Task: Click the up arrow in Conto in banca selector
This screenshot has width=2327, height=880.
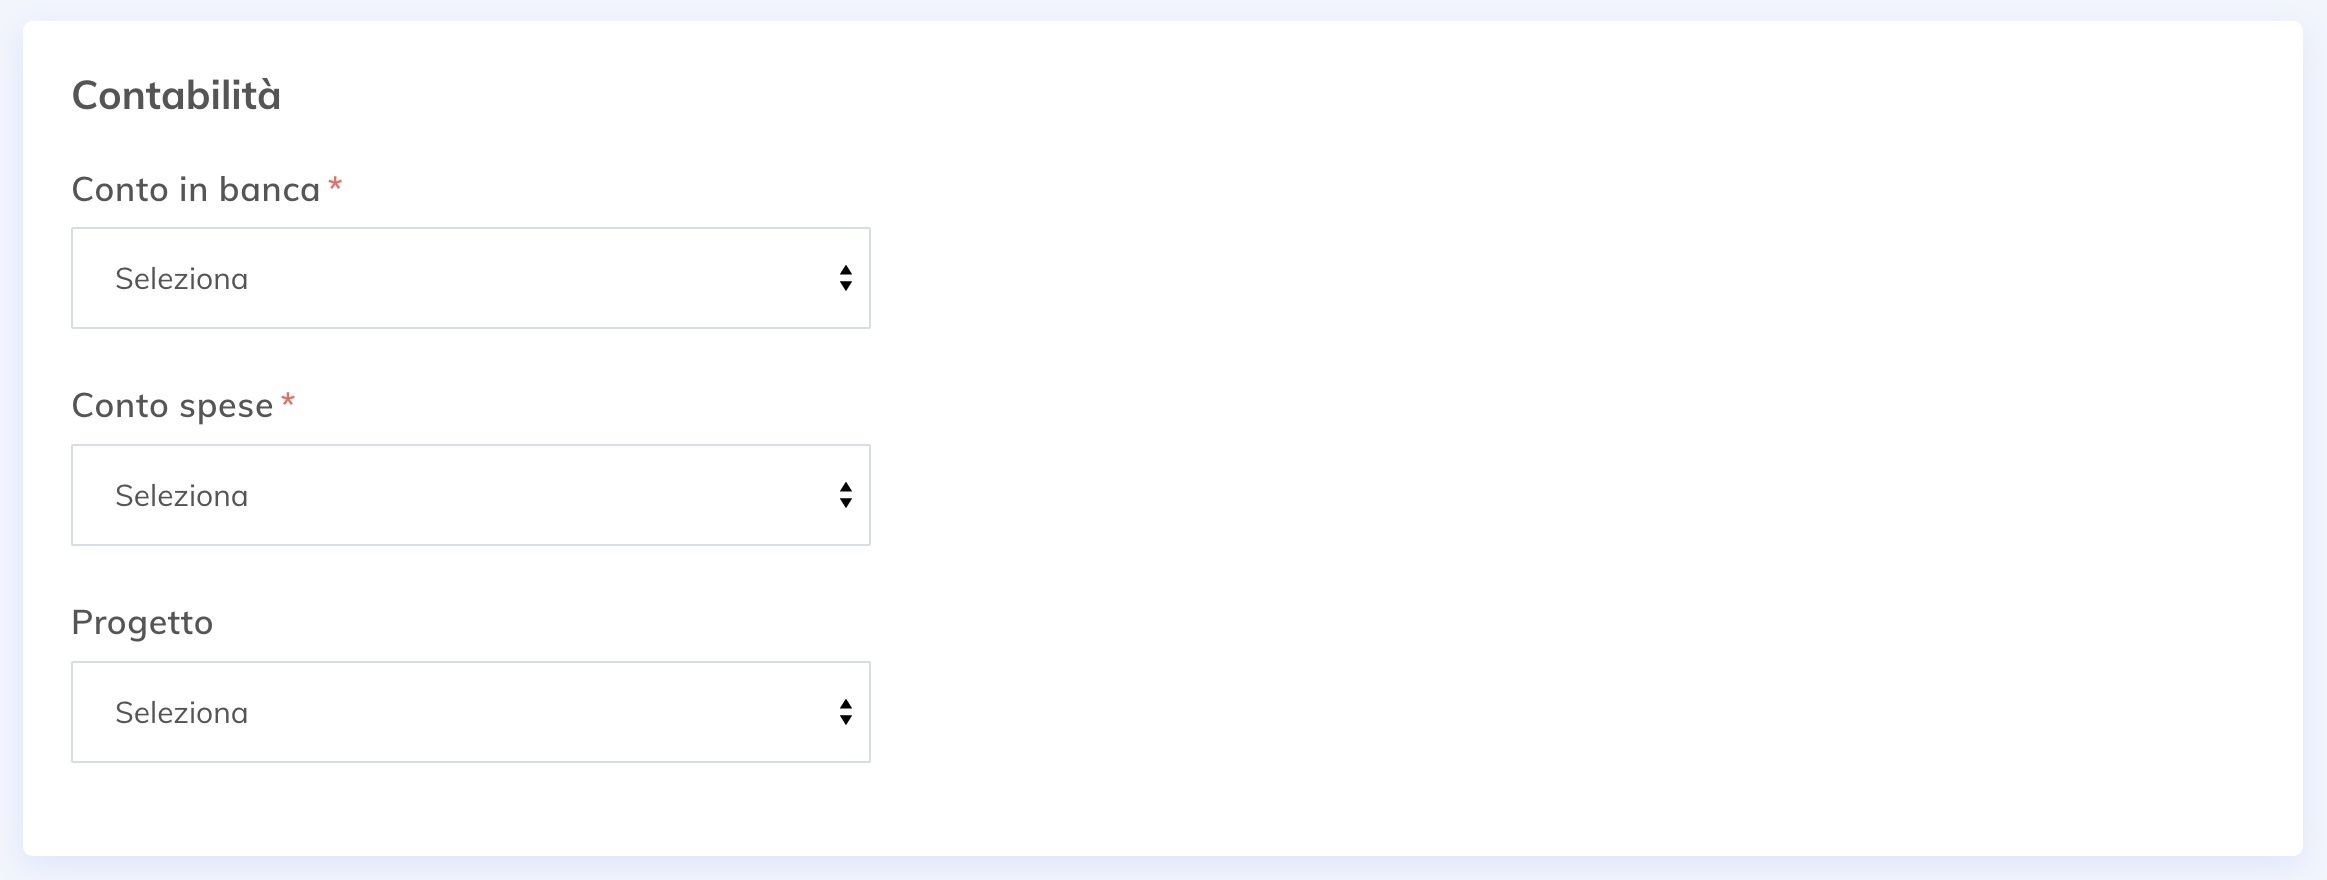Action: [x=846, y=270]
